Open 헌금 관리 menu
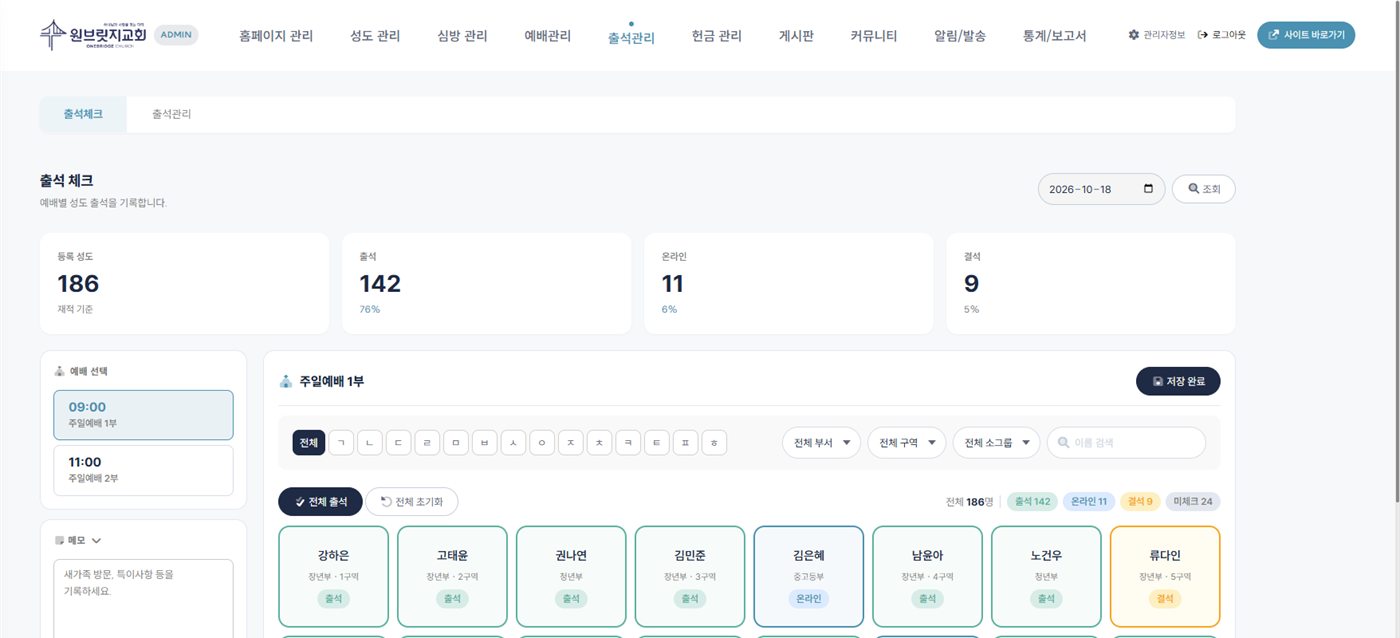 tap(717, 36)
